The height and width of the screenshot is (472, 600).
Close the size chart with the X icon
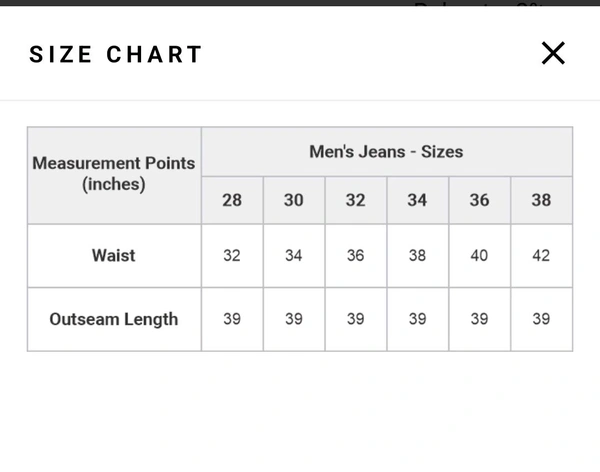coord(553,53)
